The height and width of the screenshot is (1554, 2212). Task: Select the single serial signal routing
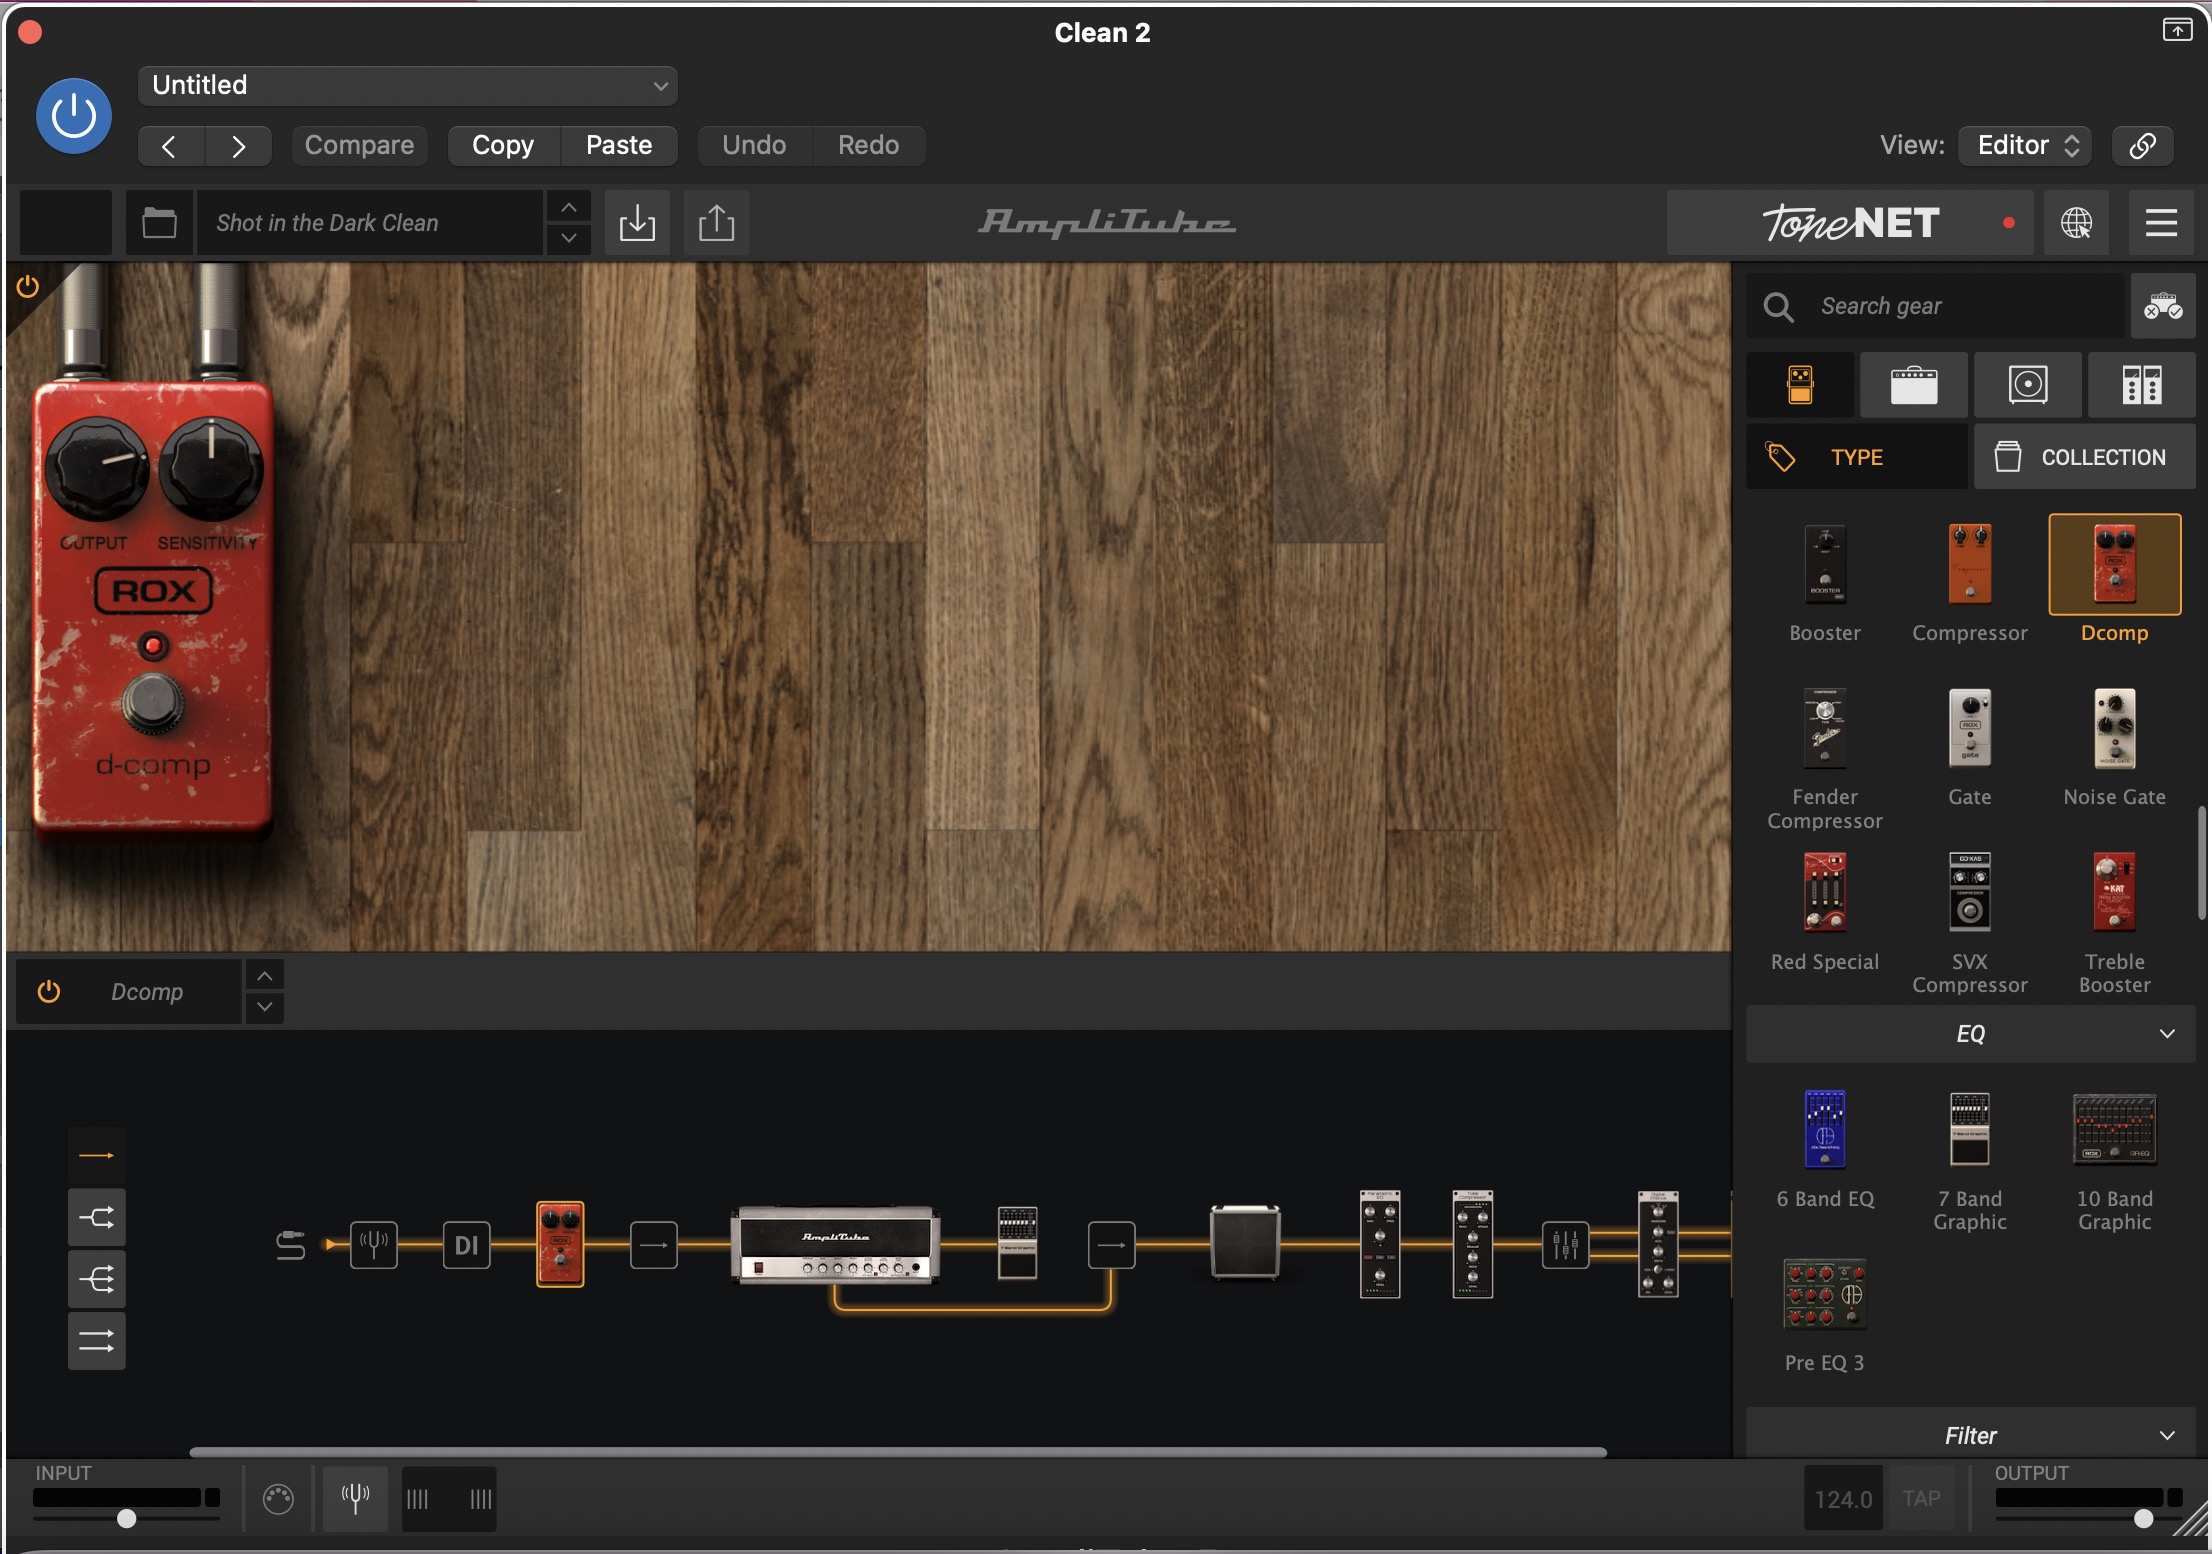click(97, 1155)
